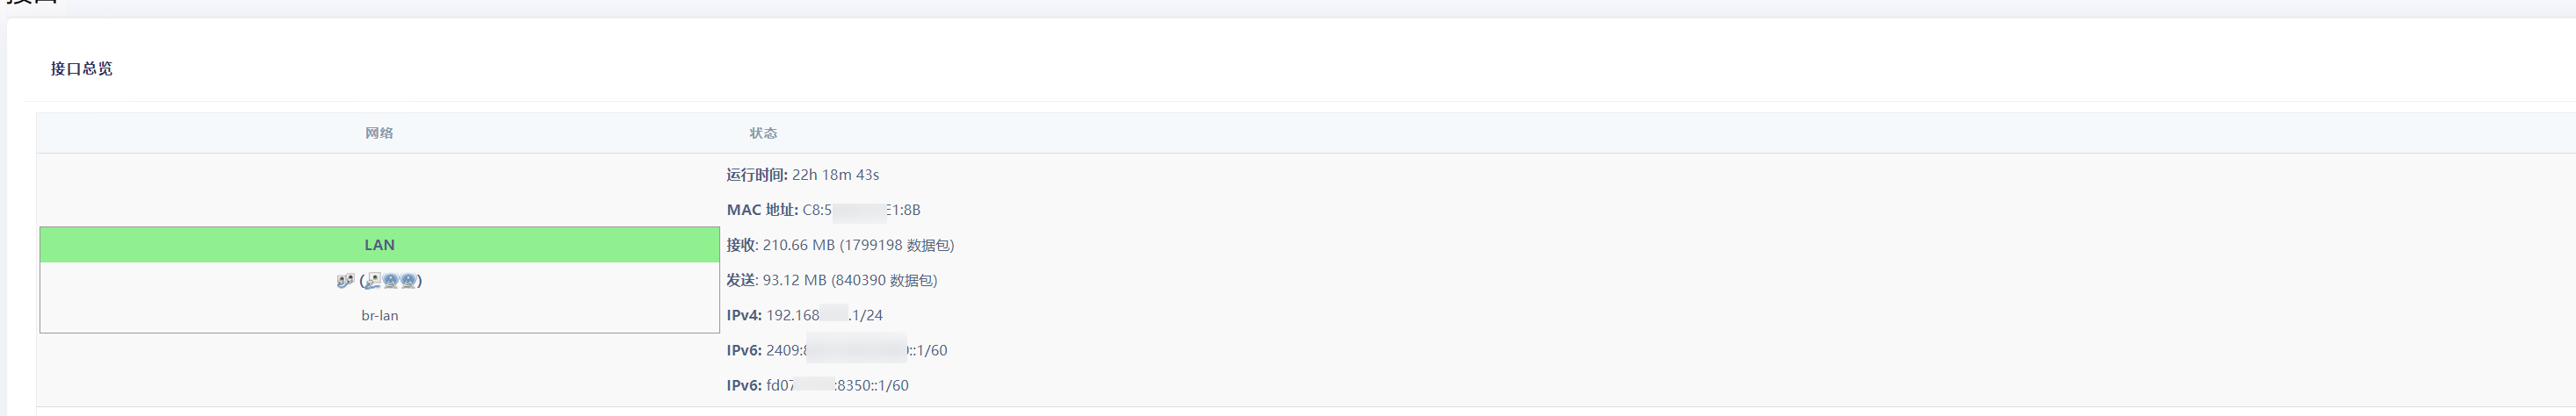Select the green LAN interface header
The image size is (2576, 416).
coord(379,245)
